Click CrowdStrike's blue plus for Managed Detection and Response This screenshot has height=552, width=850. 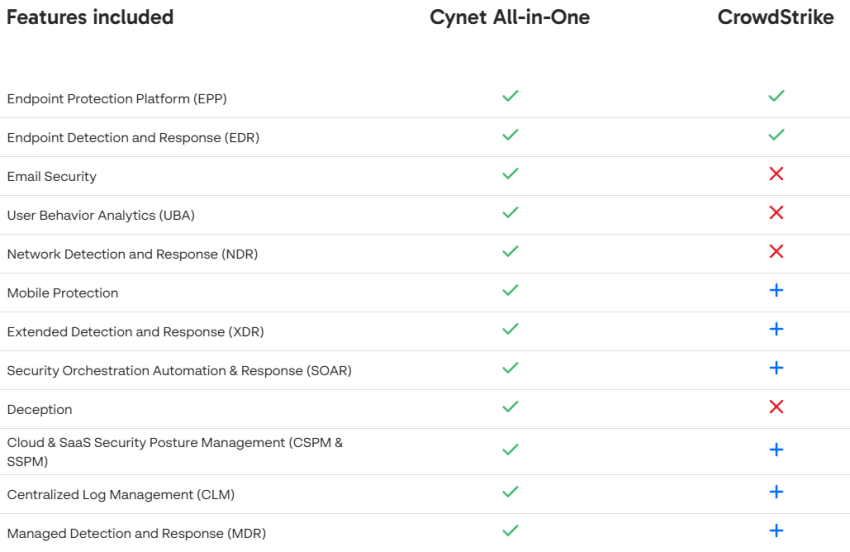tap(776, 531)
